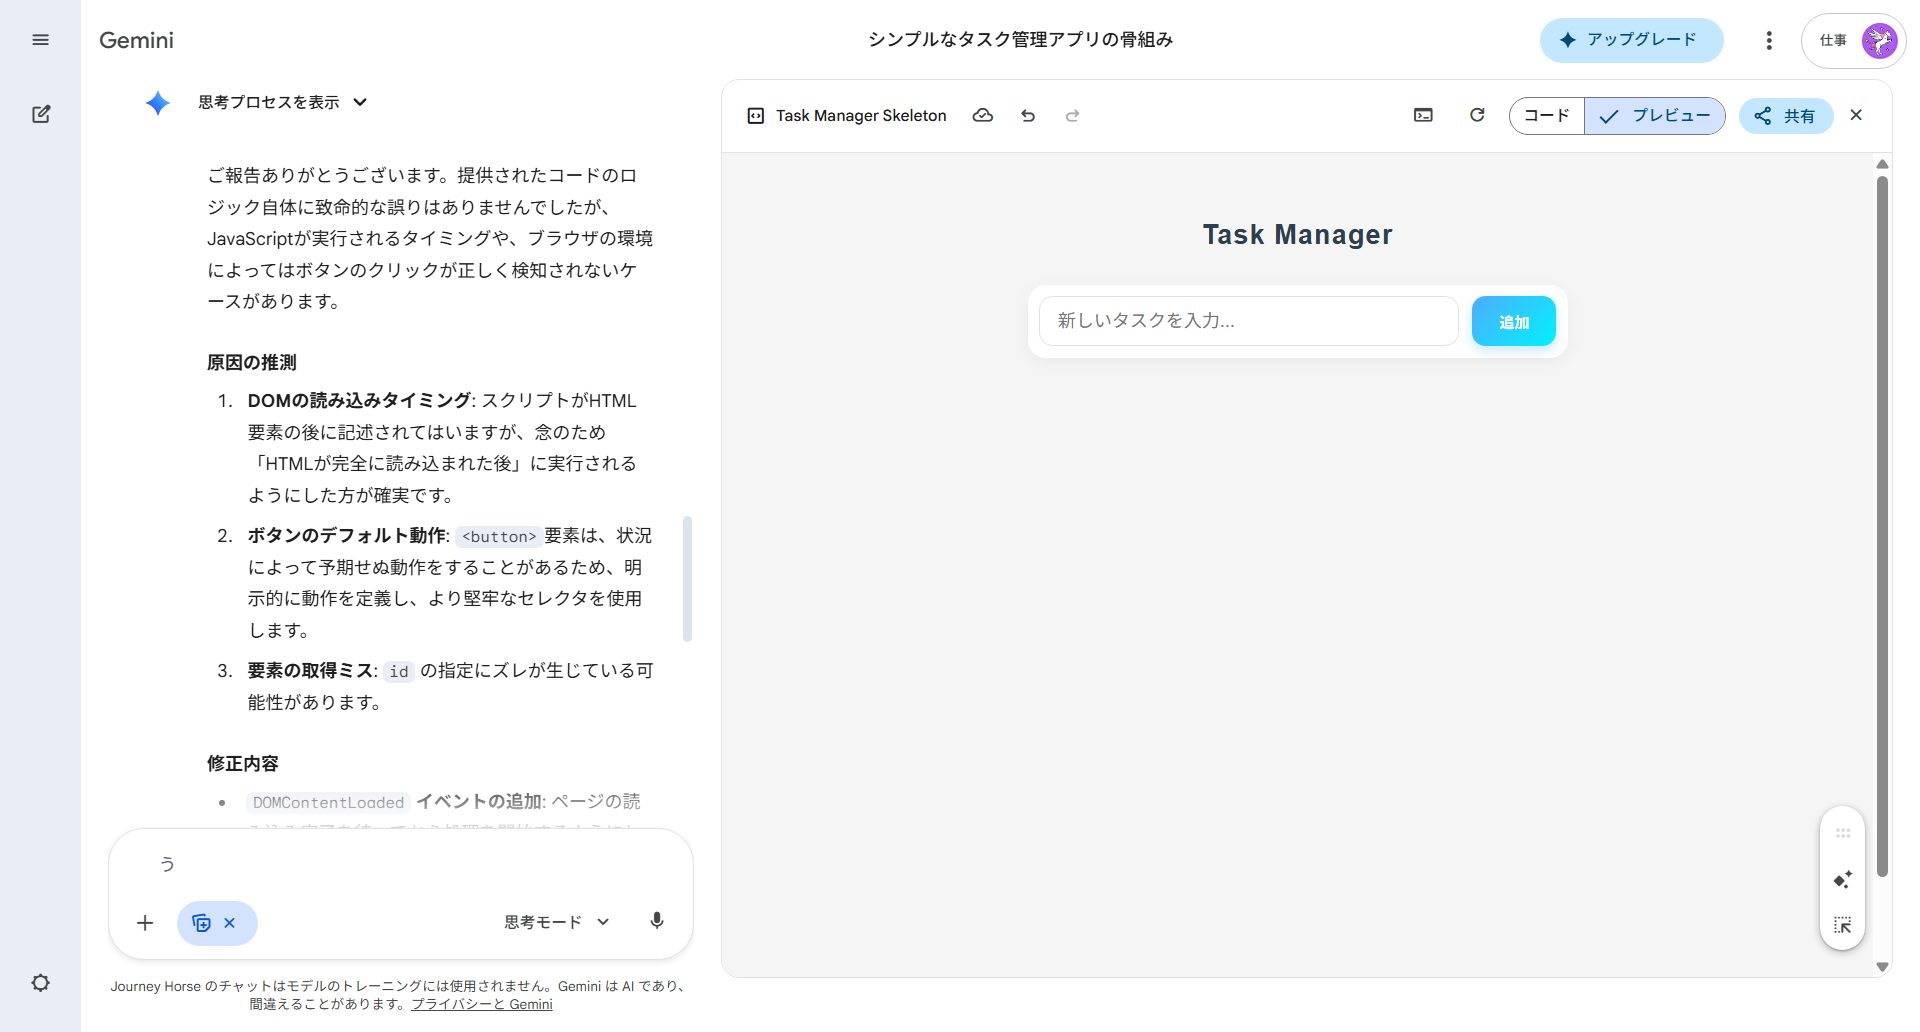This screenshot has height=1032, width=1920.
Task: Open Gemini edit suggestions with the sparkle icon
Action: 1841,879
